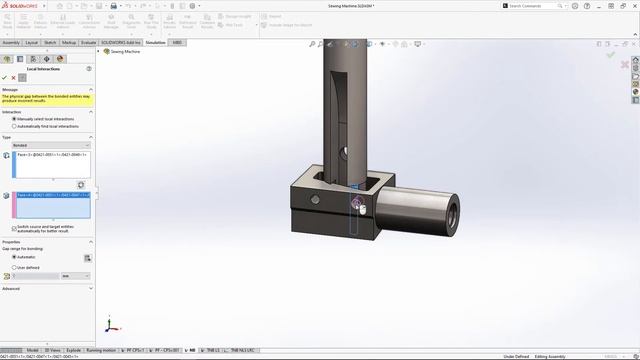Click the SOLIDWORKS logo menu
This screenshot has height=360, width=640.
[20, 6]
